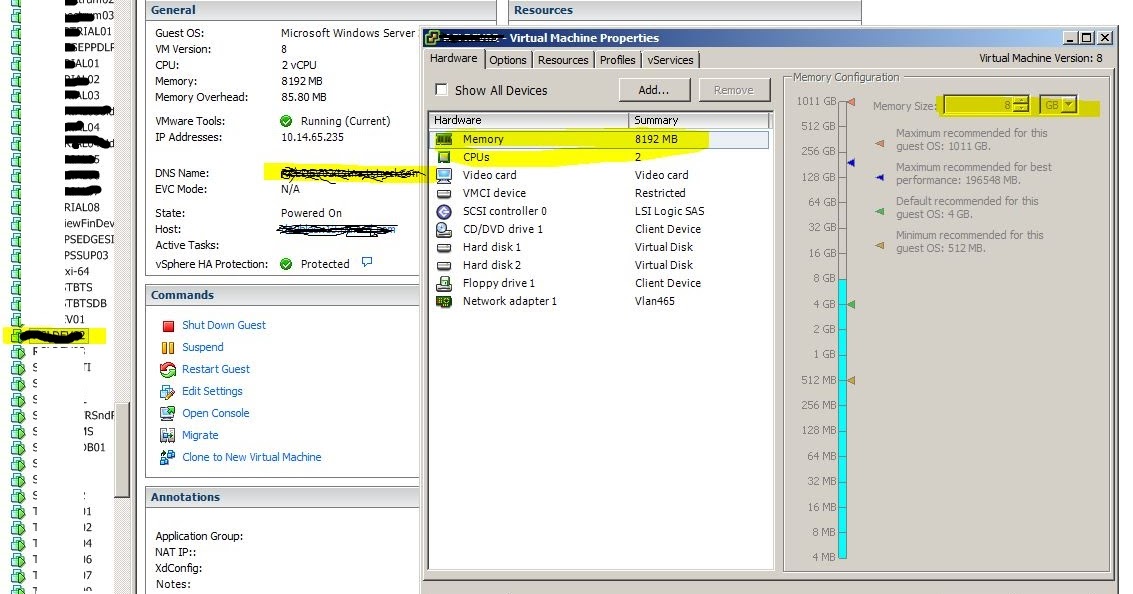Click the Hard disk 1 icon
1133x594 pixels.
click(x=444, y=247)
